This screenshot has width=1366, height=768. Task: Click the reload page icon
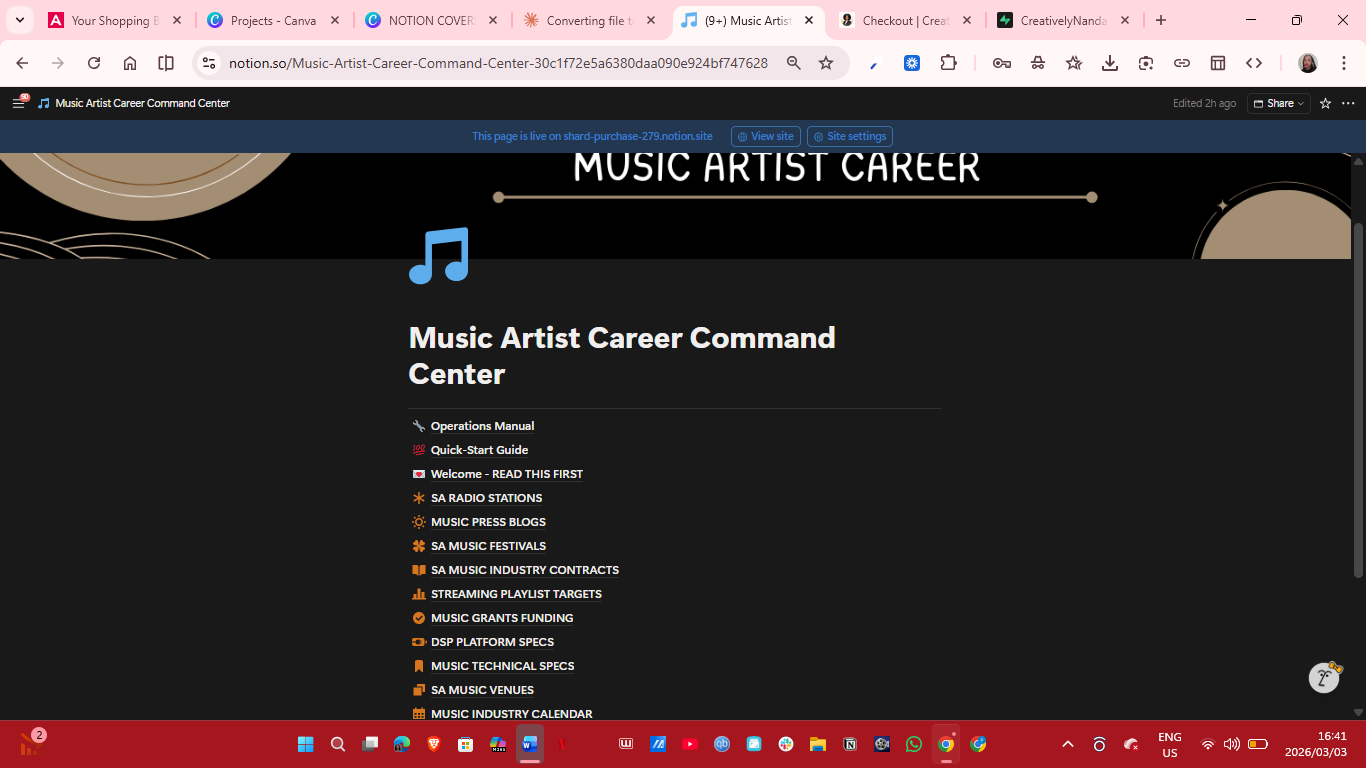93,62
